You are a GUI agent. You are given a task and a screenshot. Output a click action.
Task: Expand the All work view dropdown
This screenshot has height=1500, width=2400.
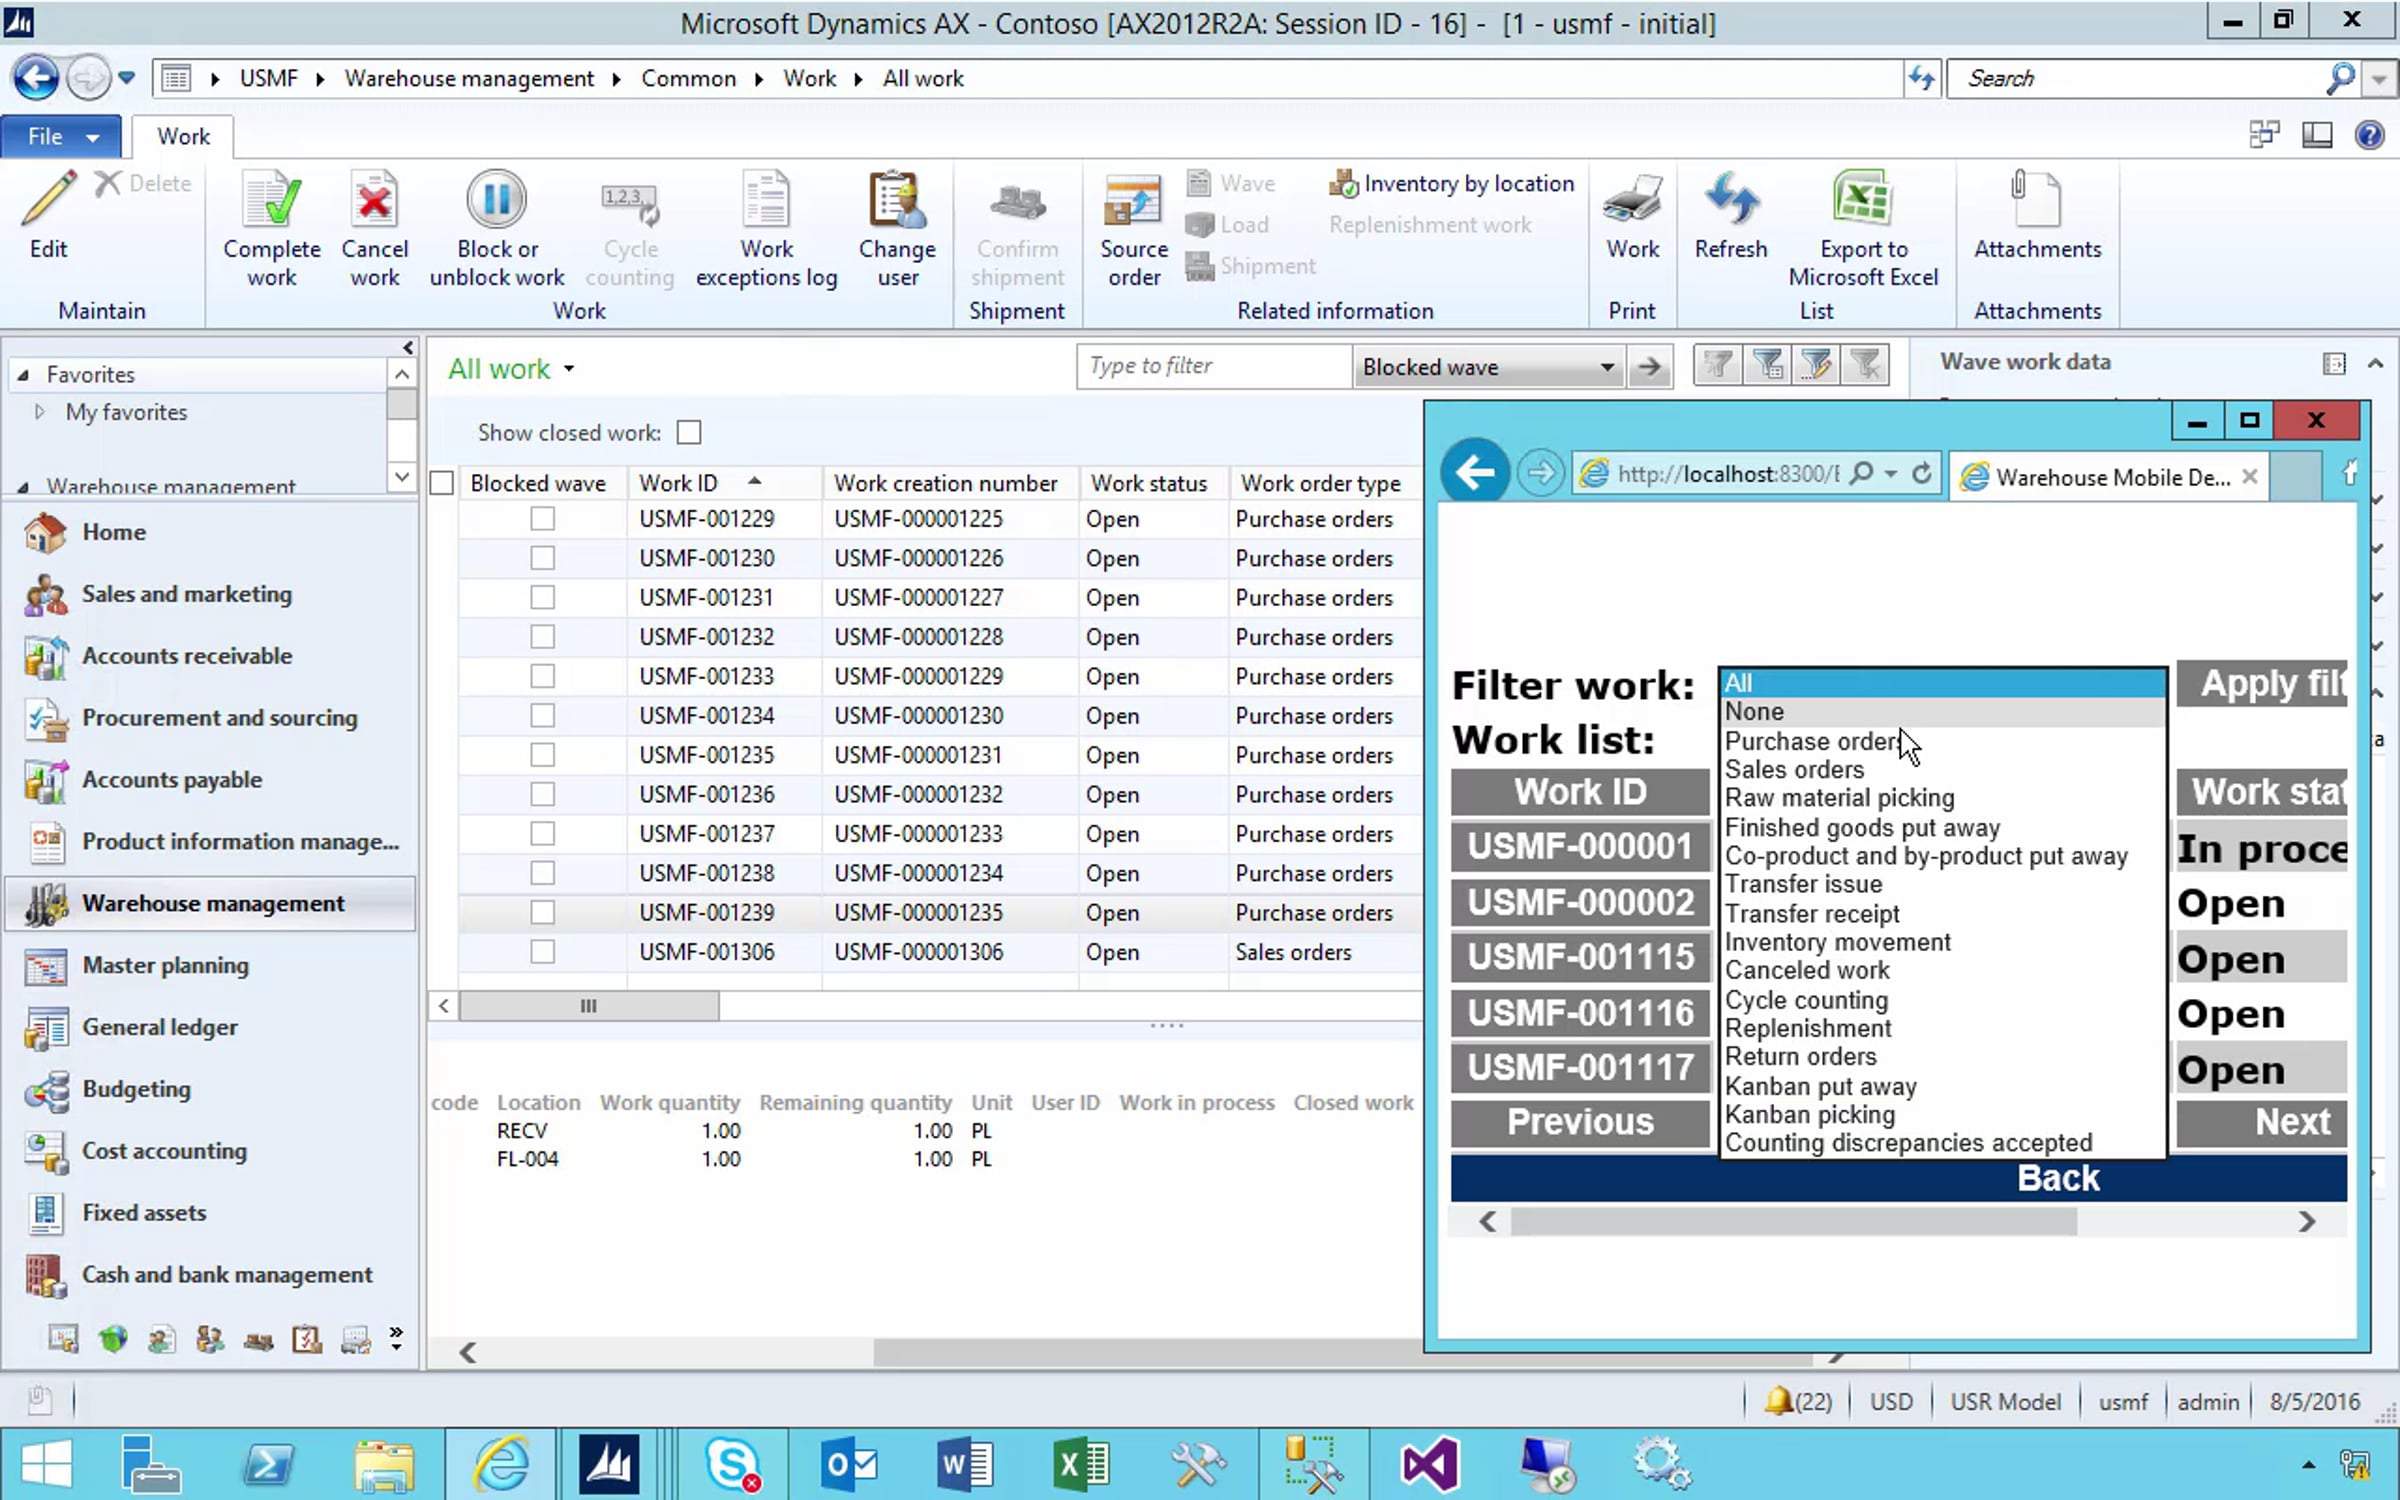(x=569, y=369)
